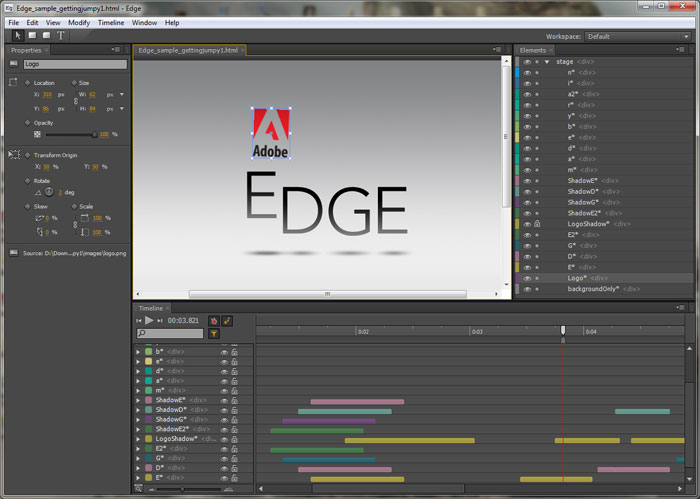The image size is (700, 499).
Task: Expand the ShadowE timeline layer
Action: tap(138, 400)
